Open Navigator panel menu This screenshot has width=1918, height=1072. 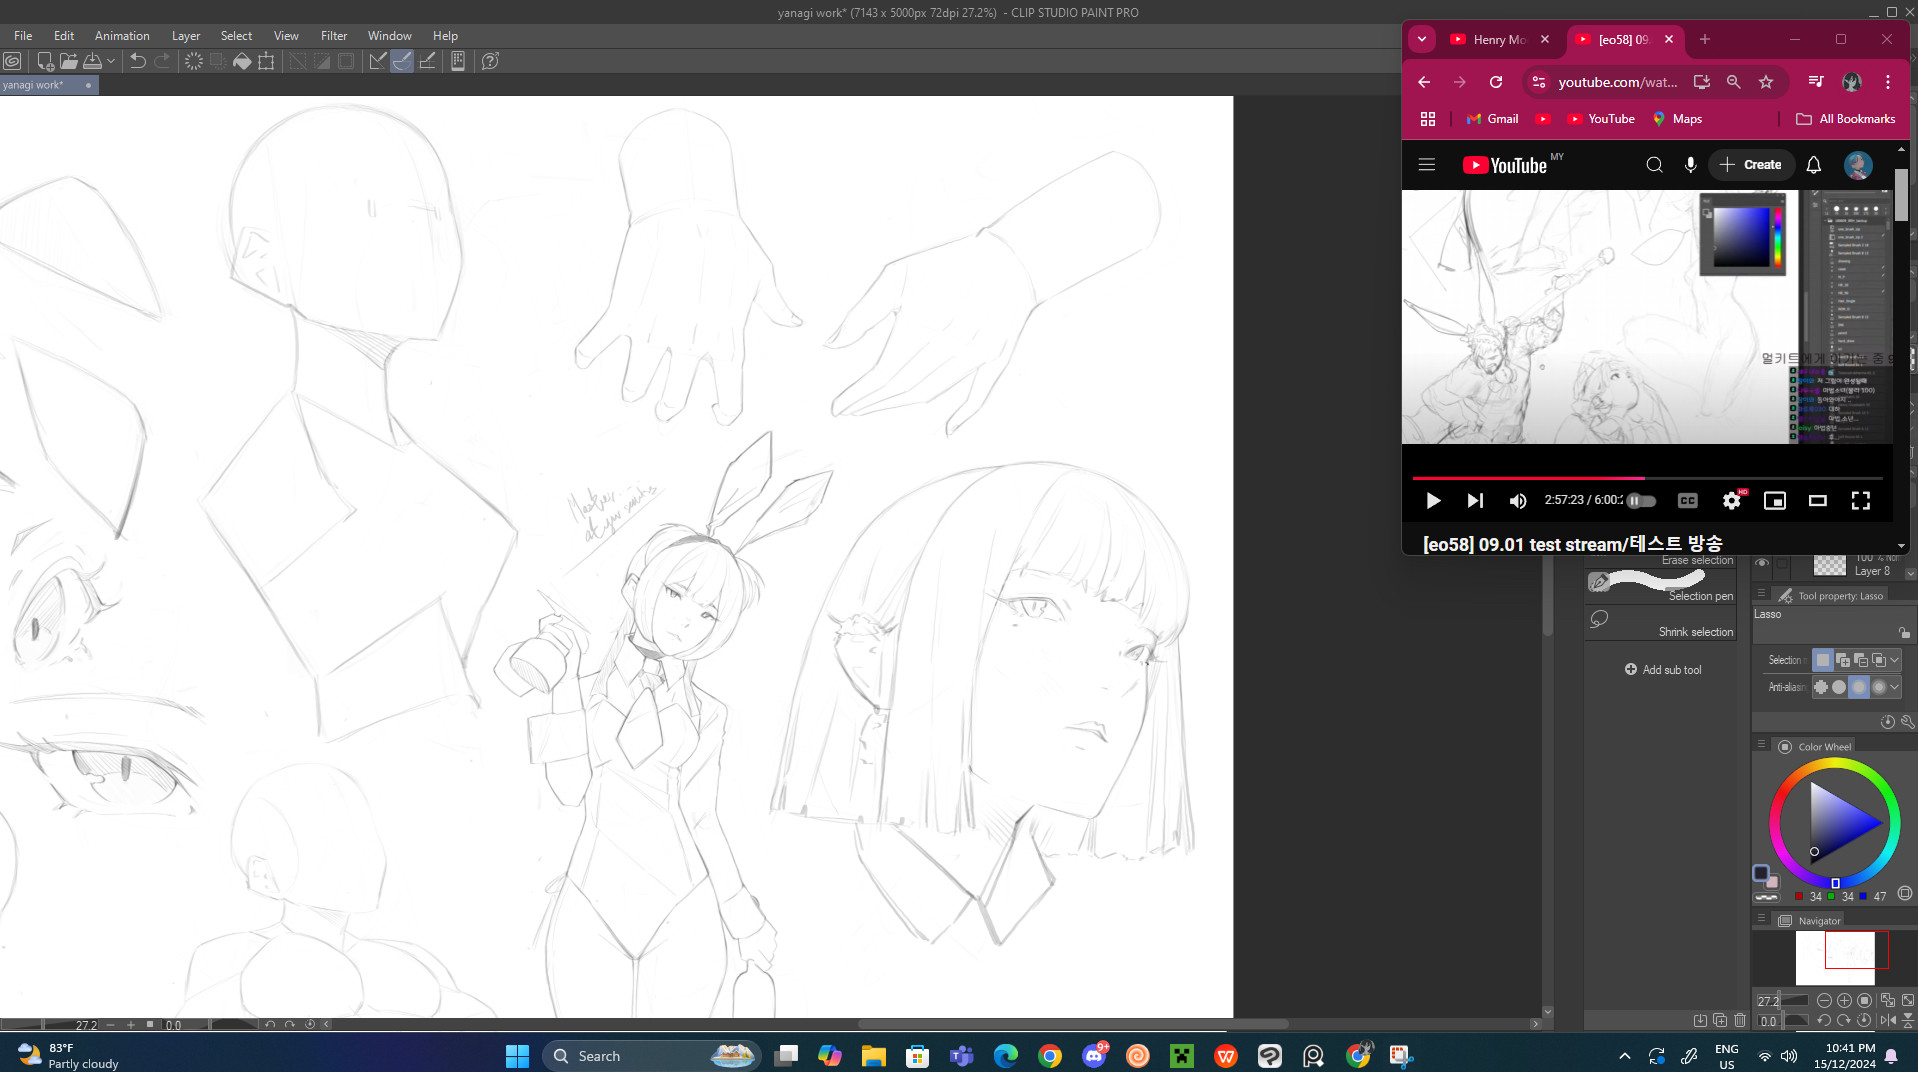(1762, 919)
